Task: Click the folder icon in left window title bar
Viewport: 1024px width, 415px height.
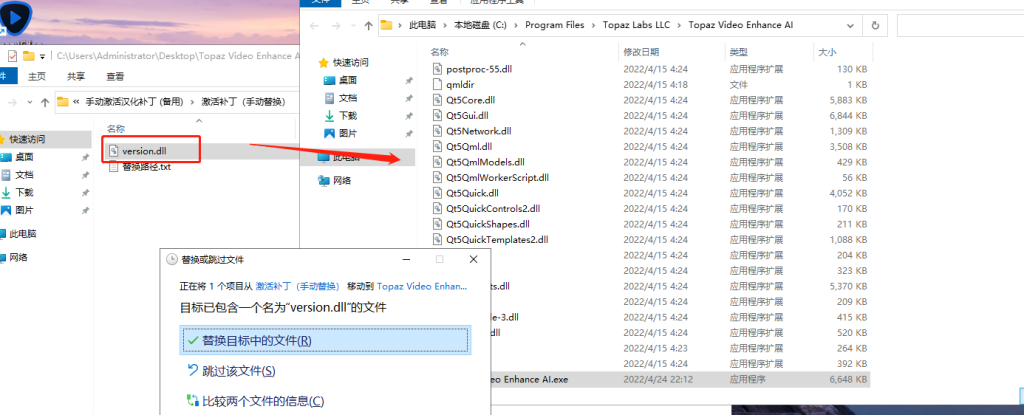Action: 28,56
